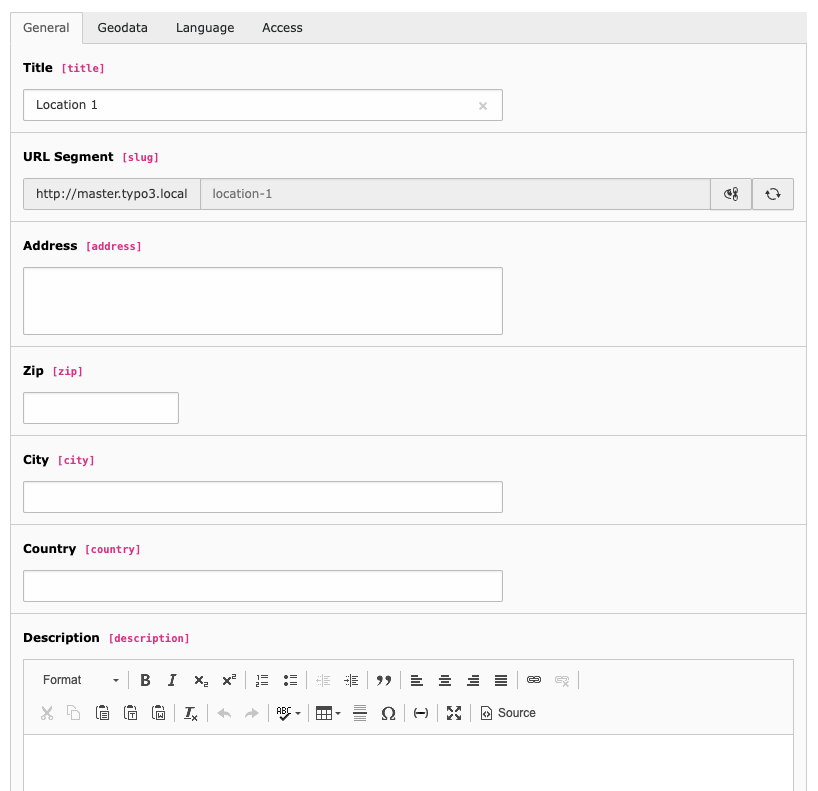818x791 pixels.
Task: Toggle italic formatting in Description editor
Action: (x=172, y=680)
